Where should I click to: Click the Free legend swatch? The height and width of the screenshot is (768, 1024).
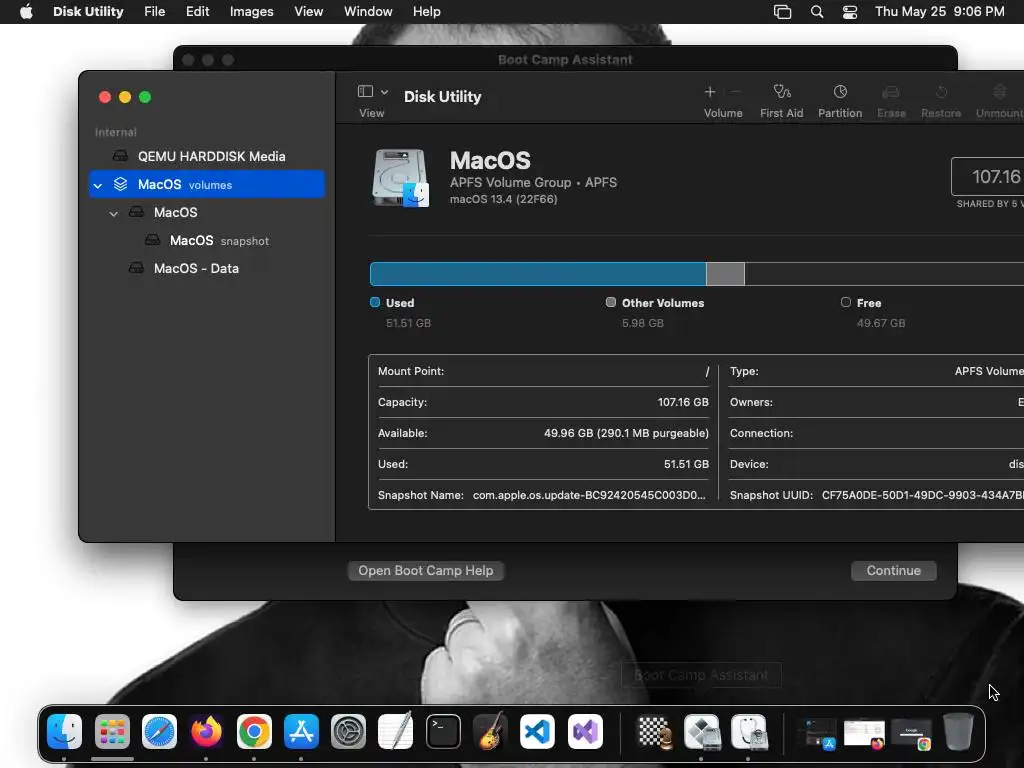click(x=846, y=302)
